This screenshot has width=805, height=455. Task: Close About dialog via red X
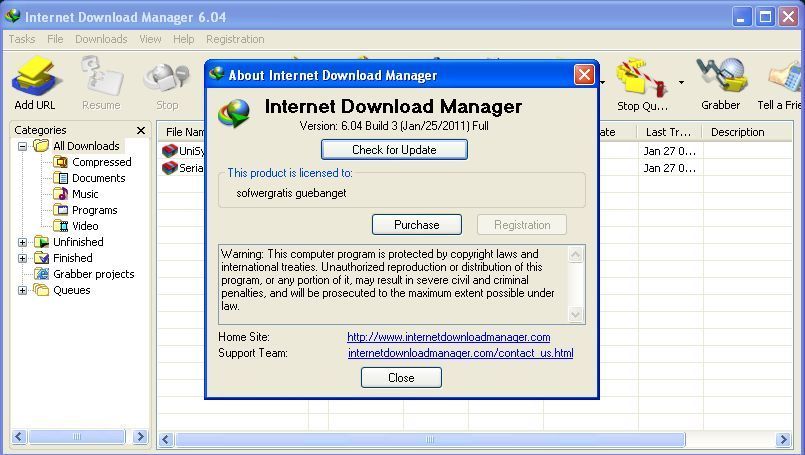coord(584,75)
